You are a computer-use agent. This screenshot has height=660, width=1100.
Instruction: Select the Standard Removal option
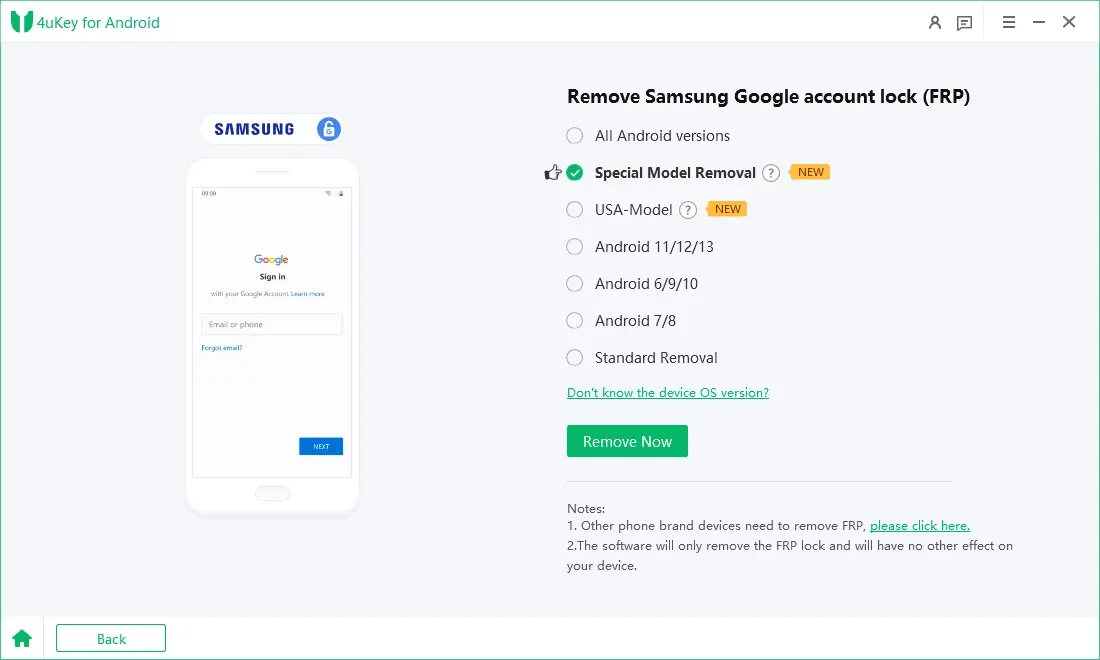click(575, 358)
